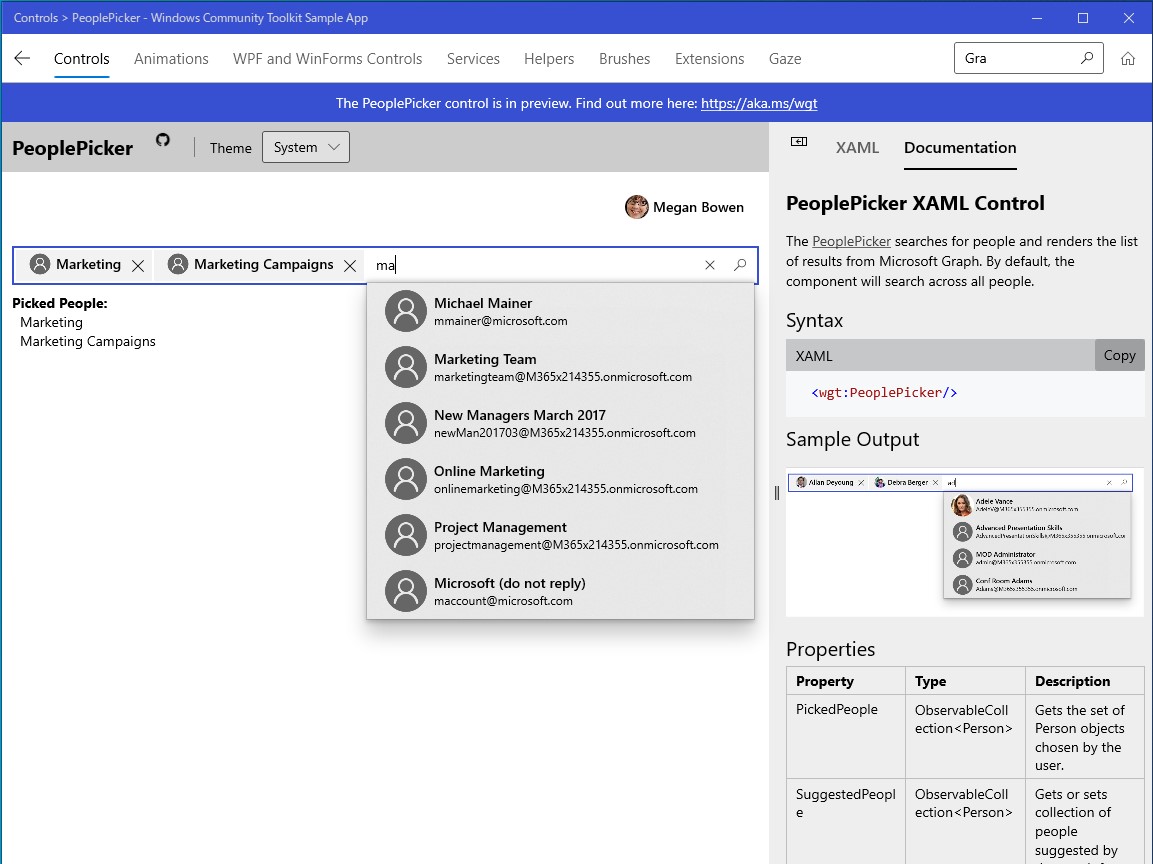Open the Extensions tab

tap(710, 59)
